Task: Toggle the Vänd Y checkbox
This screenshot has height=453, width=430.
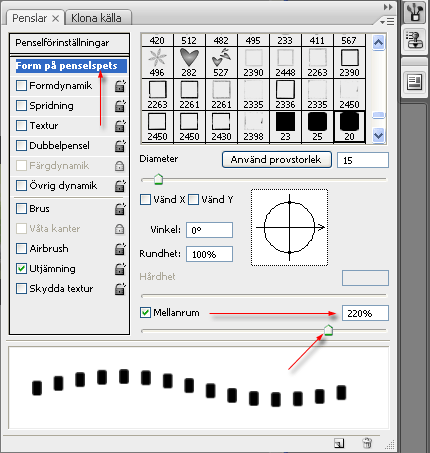Action: coord(193,200)
